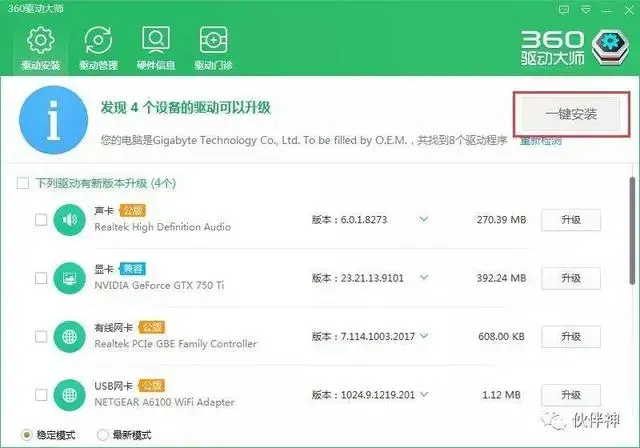Open the 驱动管理 refresh-style icon
The image size is (640, 448).
[x=98, y=40]
